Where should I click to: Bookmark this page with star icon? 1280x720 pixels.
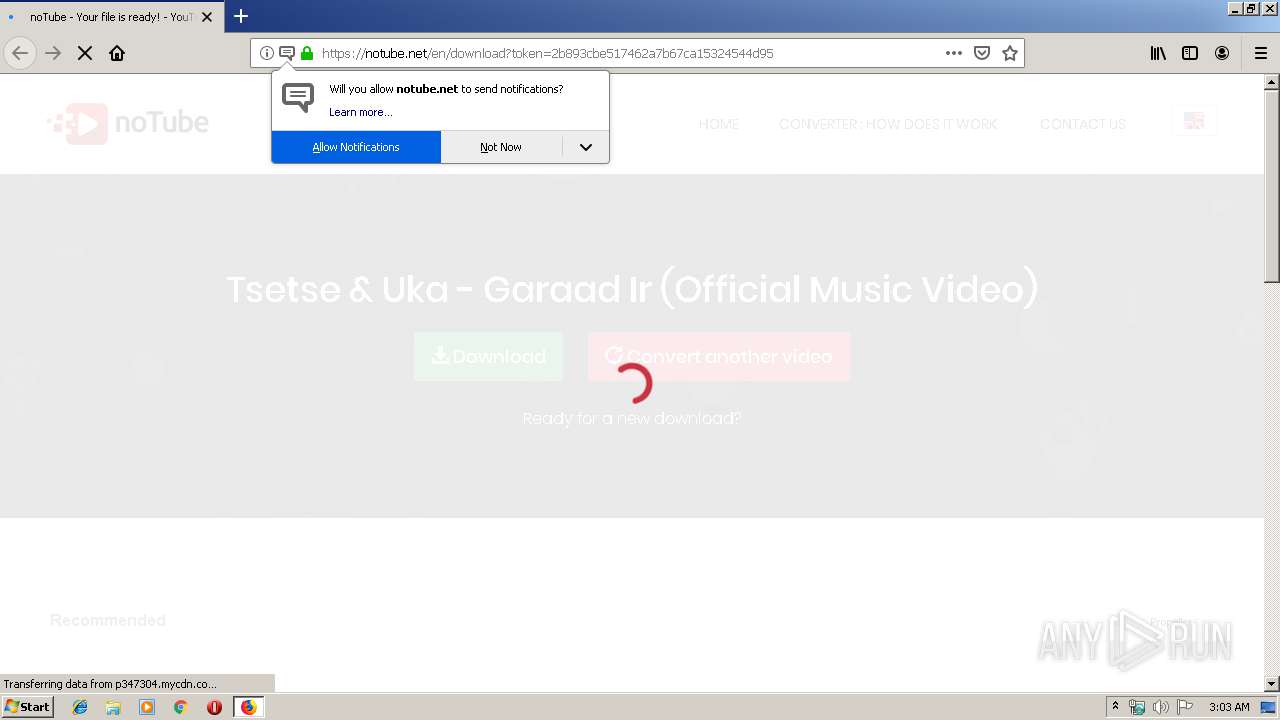click(x=1010, y=53)
